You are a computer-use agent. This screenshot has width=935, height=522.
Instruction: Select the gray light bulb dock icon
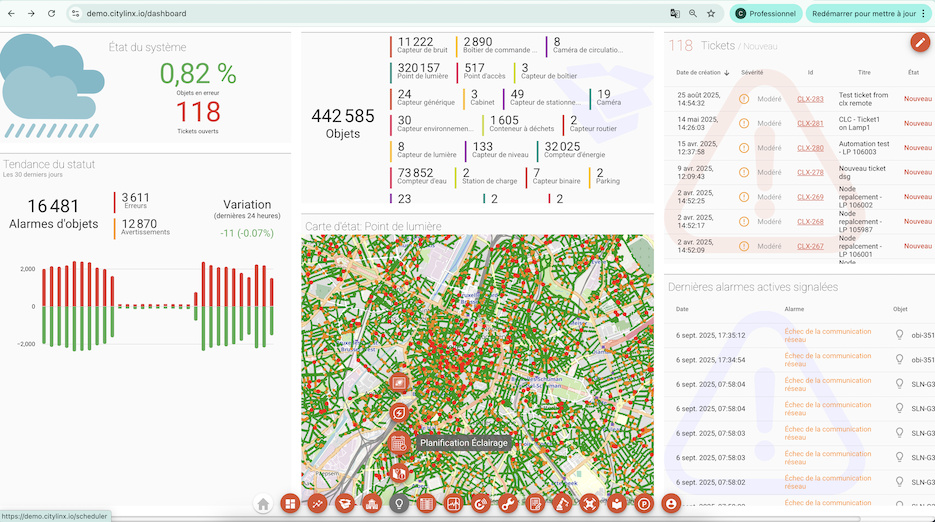point(399,504)
